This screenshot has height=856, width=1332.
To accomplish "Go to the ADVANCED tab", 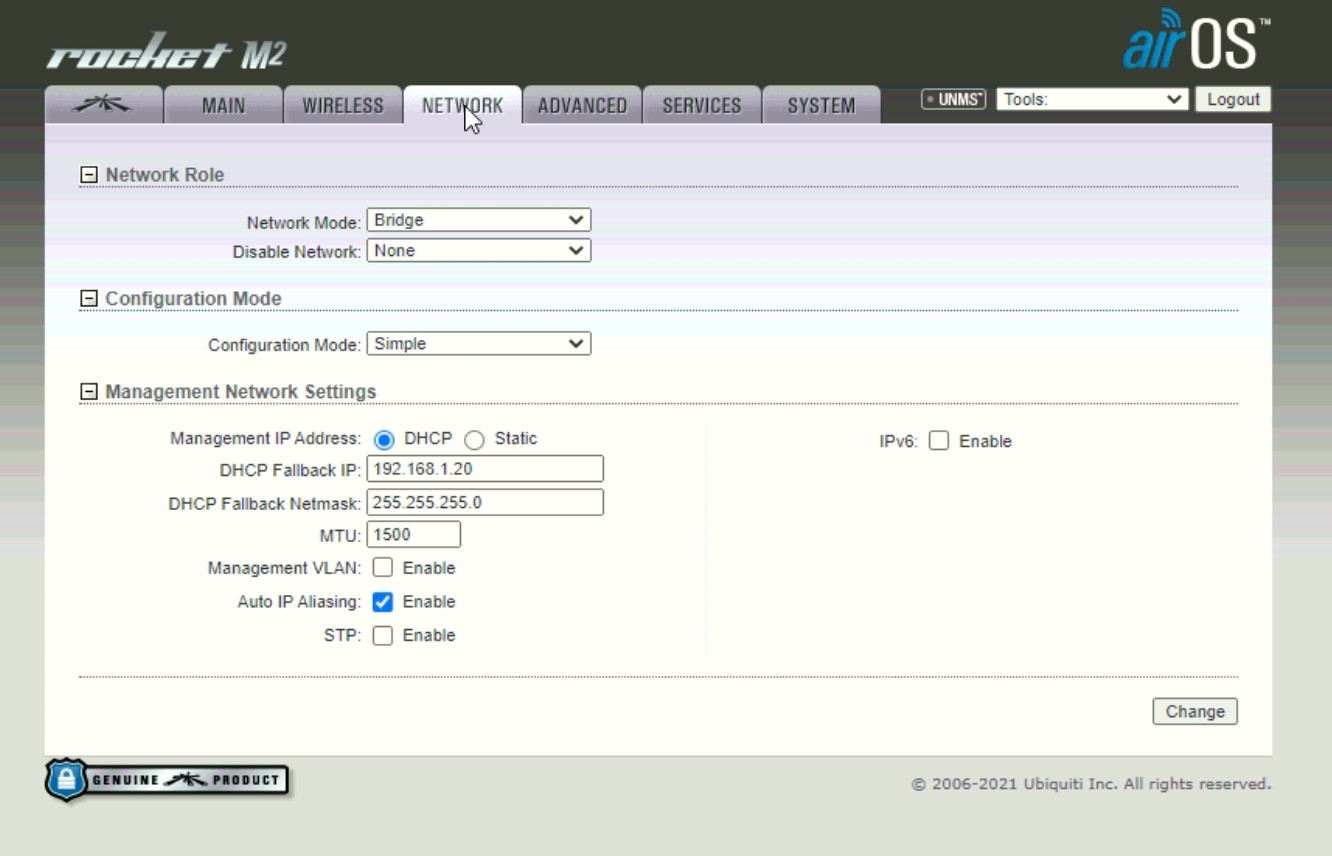I will (x=582, y=105).
